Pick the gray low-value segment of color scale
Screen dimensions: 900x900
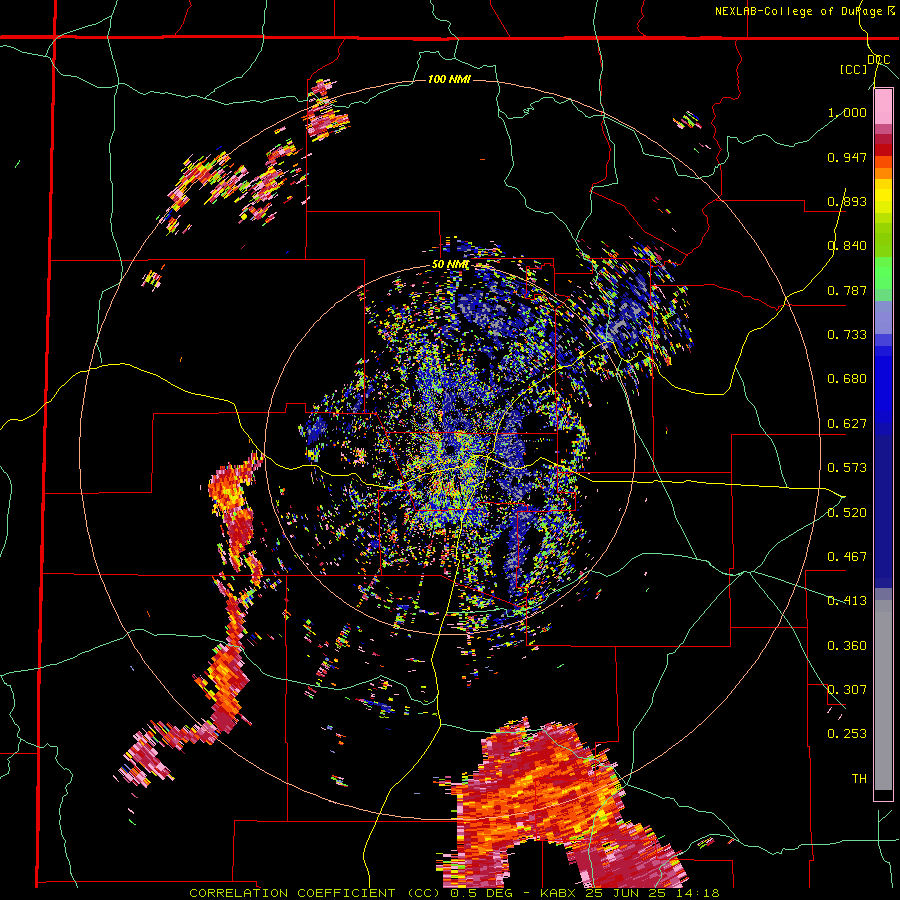point(883,695)
